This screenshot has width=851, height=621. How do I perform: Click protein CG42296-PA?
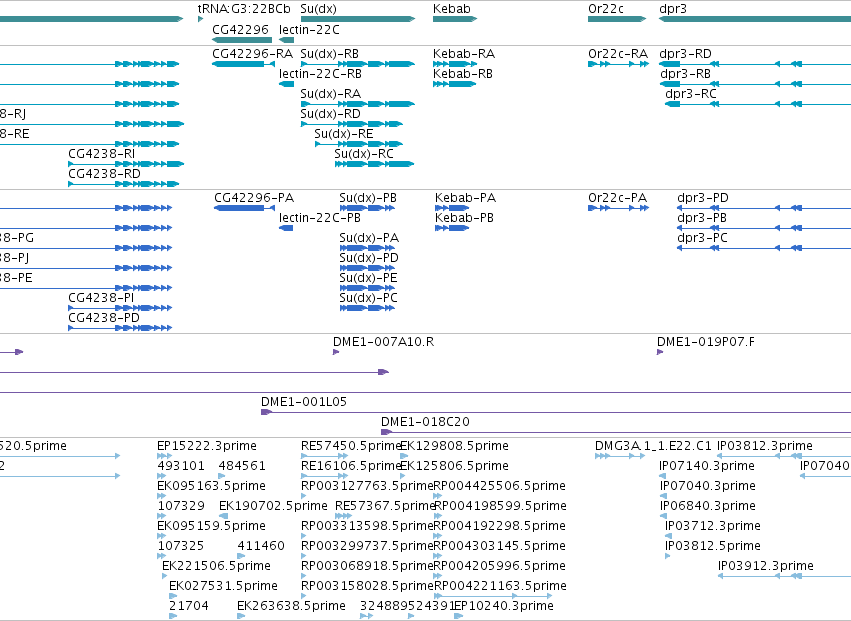pyautogui.click(x=245, y=208)
